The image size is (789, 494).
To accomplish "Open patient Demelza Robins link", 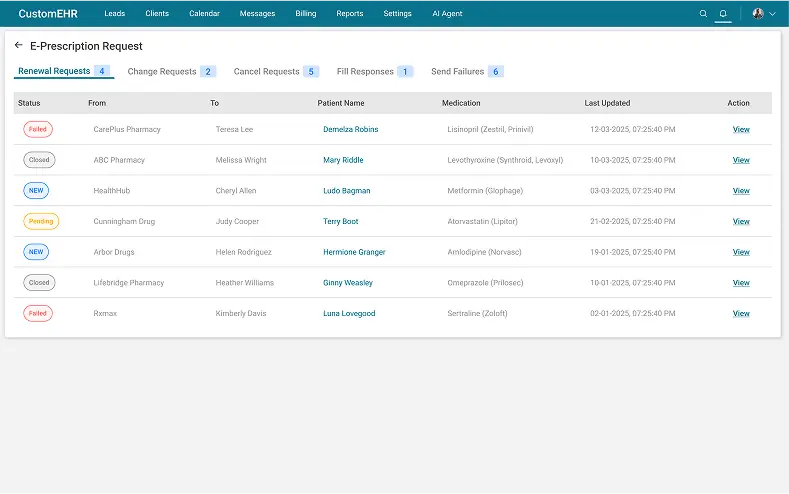I will [350, 130].
